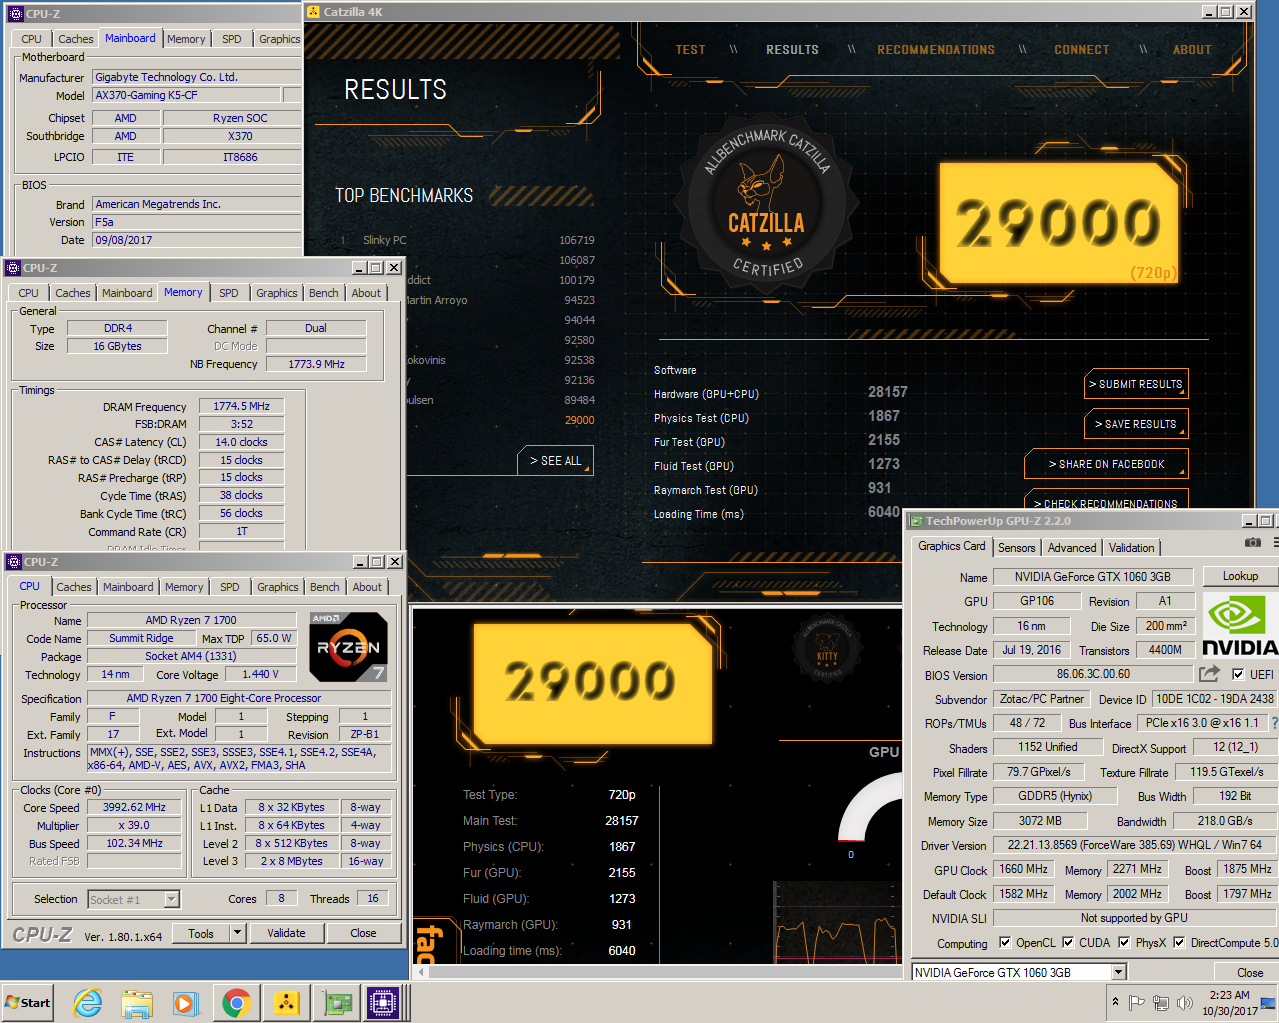Viewport: 1279px width, 1023px height.
Task: Open SPD tab in top CPU-Z Mainboard window
Action: [x=232, y=39]
